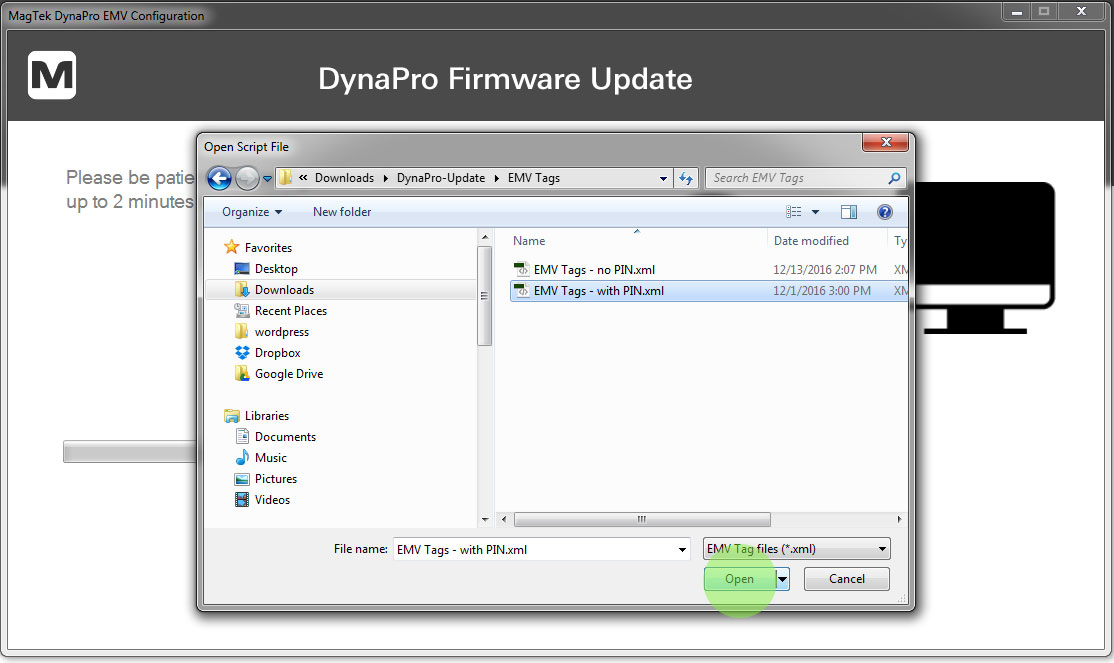1114x663 pixels.
Task: Click the Recent Places icon
Action: (x=242, y=311)
